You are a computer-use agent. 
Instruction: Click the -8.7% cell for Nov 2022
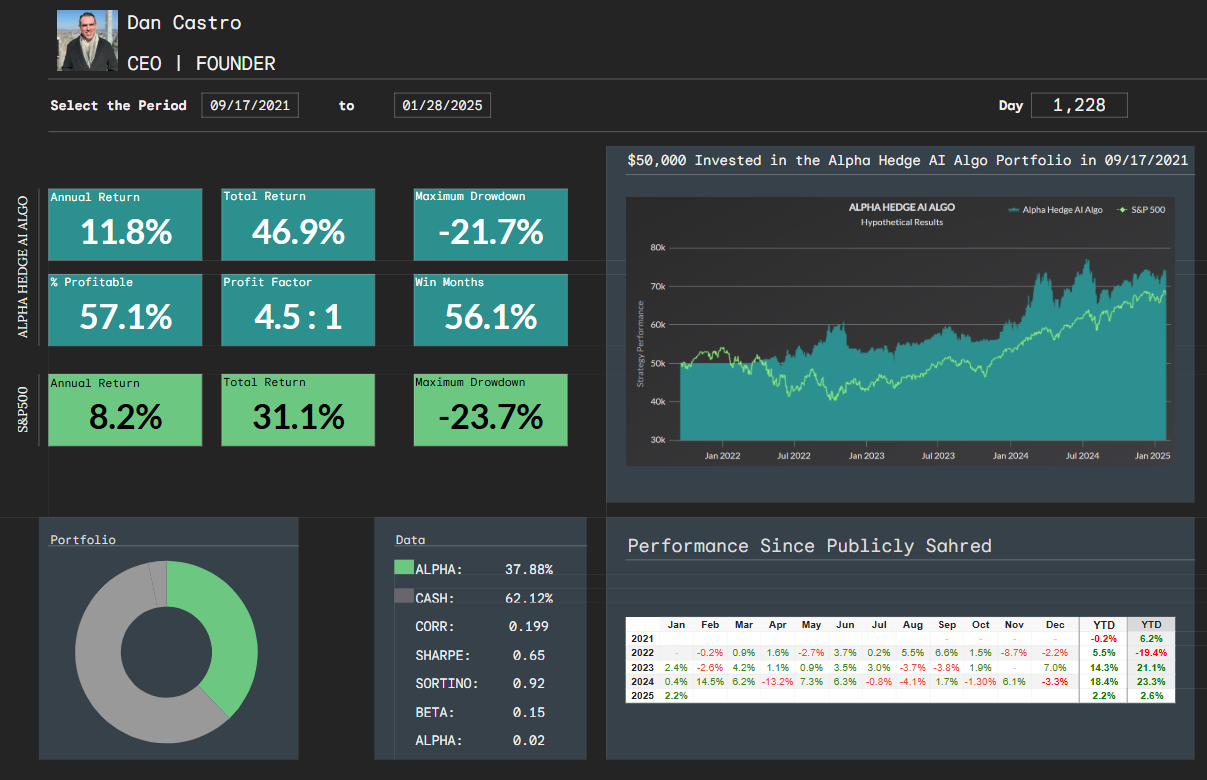coord(1014,652)
